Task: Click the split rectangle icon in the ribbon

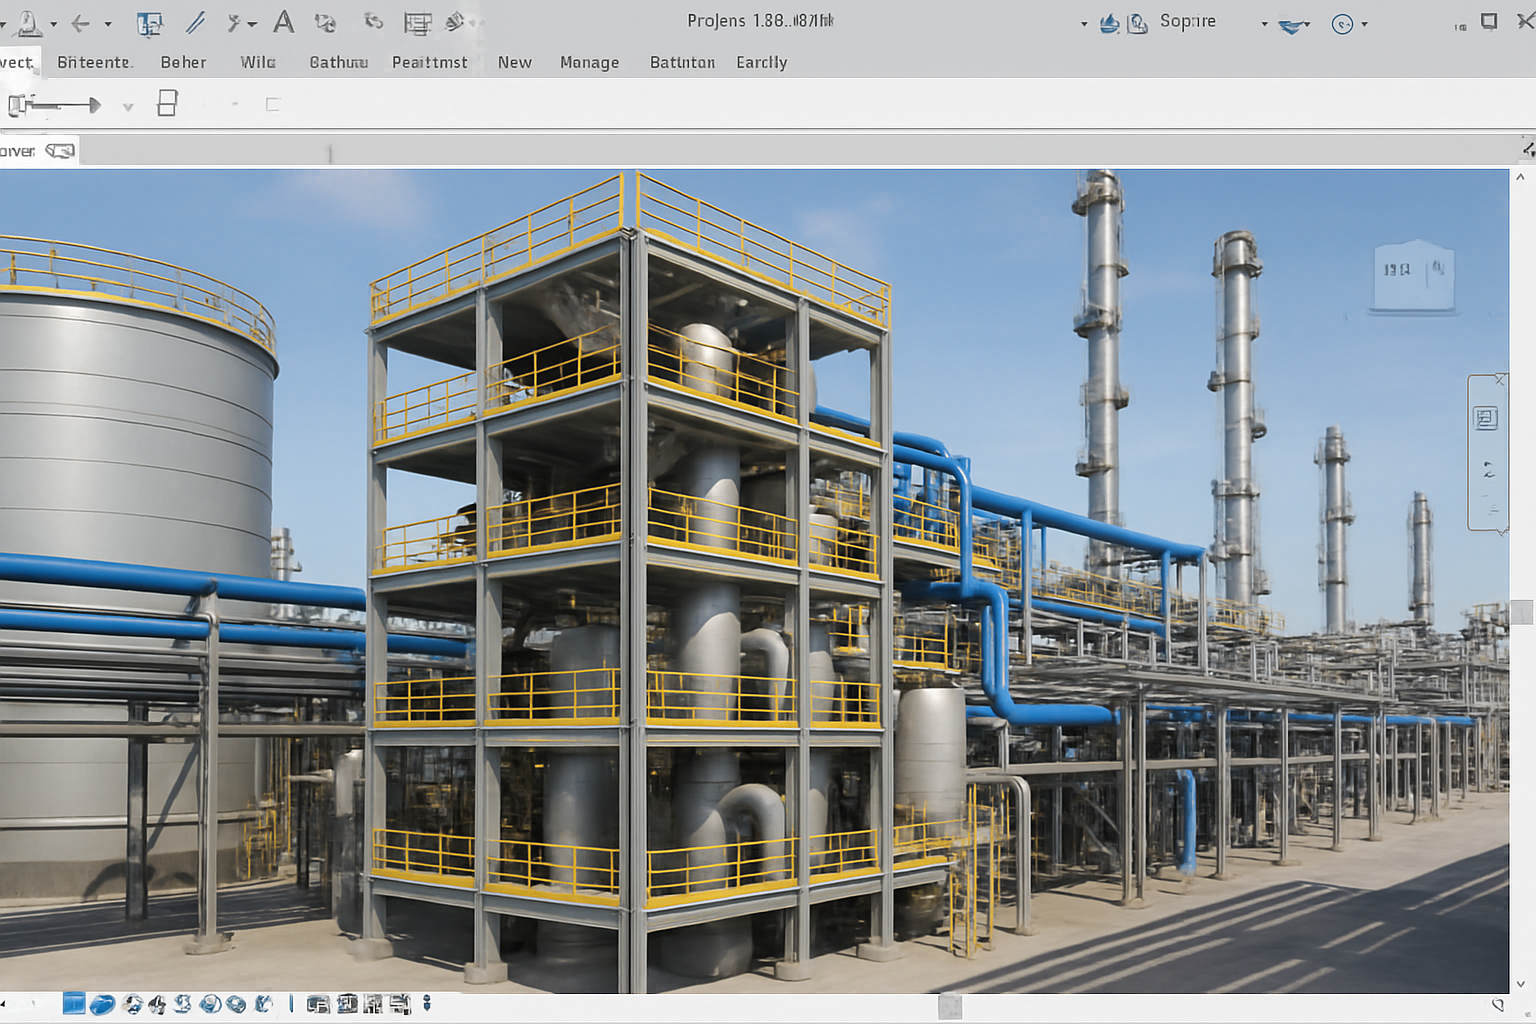Action: pyautogui.click(x=168, y=103)
